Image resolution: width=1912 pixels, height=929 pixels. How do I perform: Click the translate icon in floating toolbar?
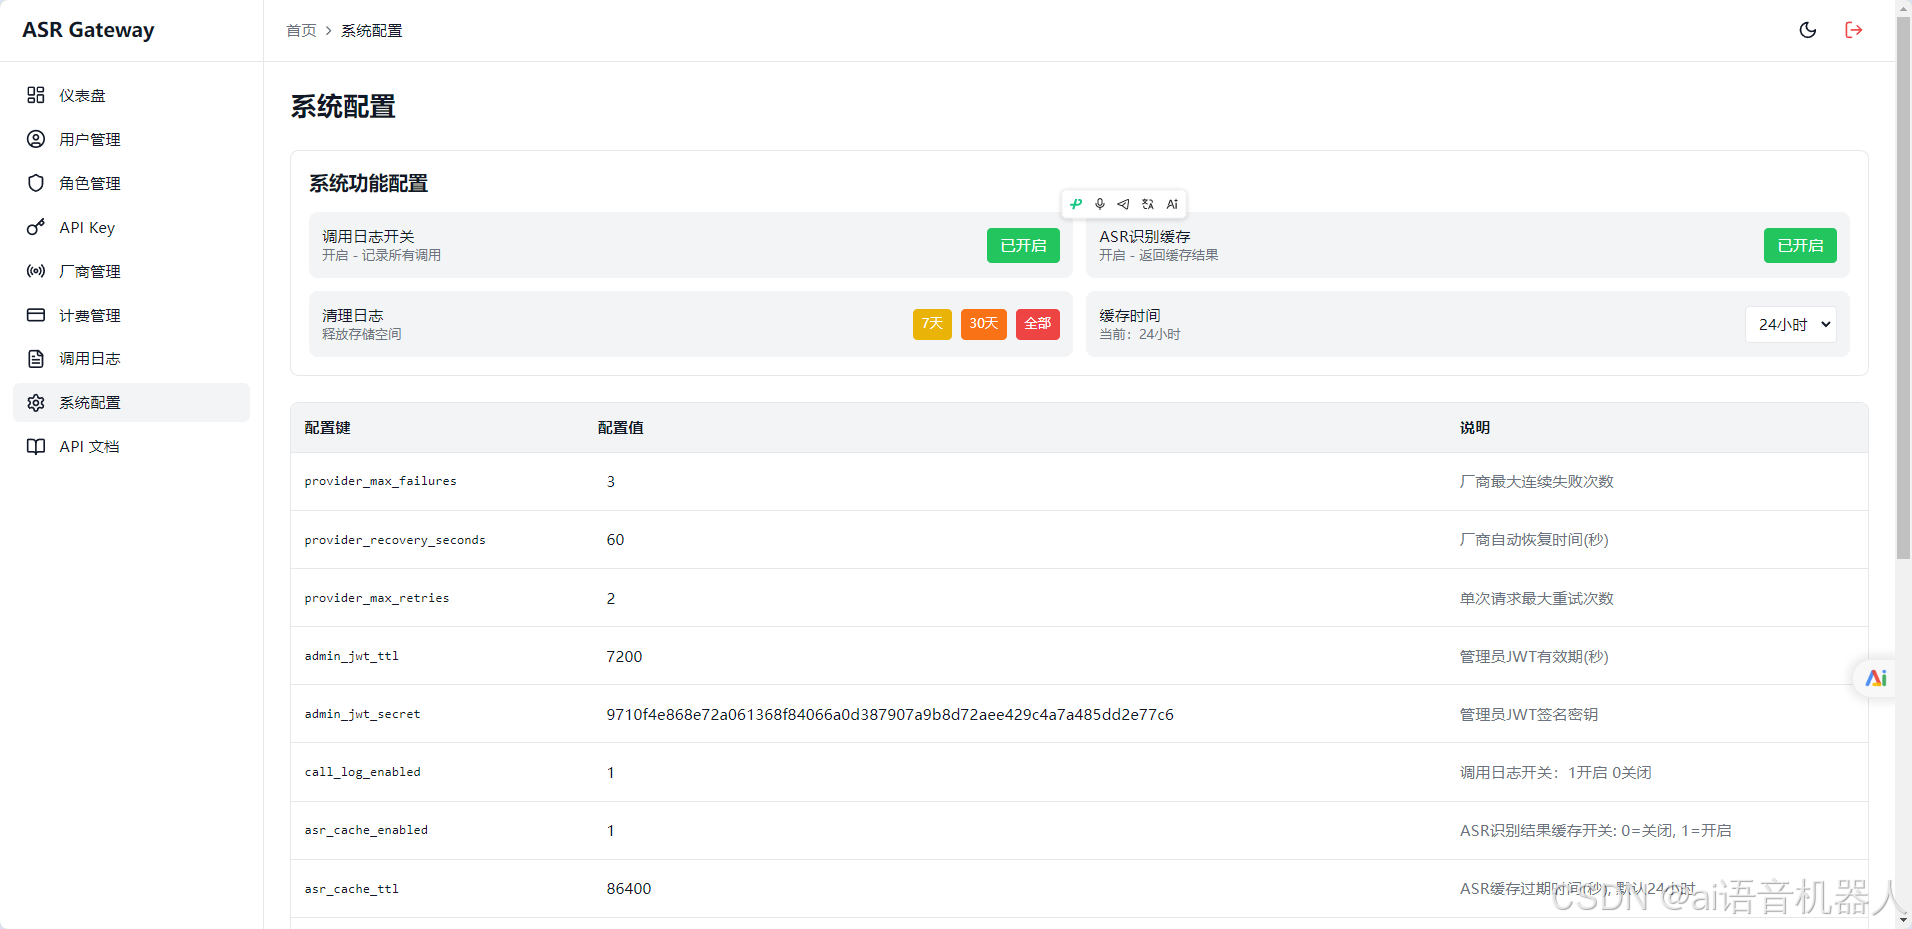click(1148, 204)
